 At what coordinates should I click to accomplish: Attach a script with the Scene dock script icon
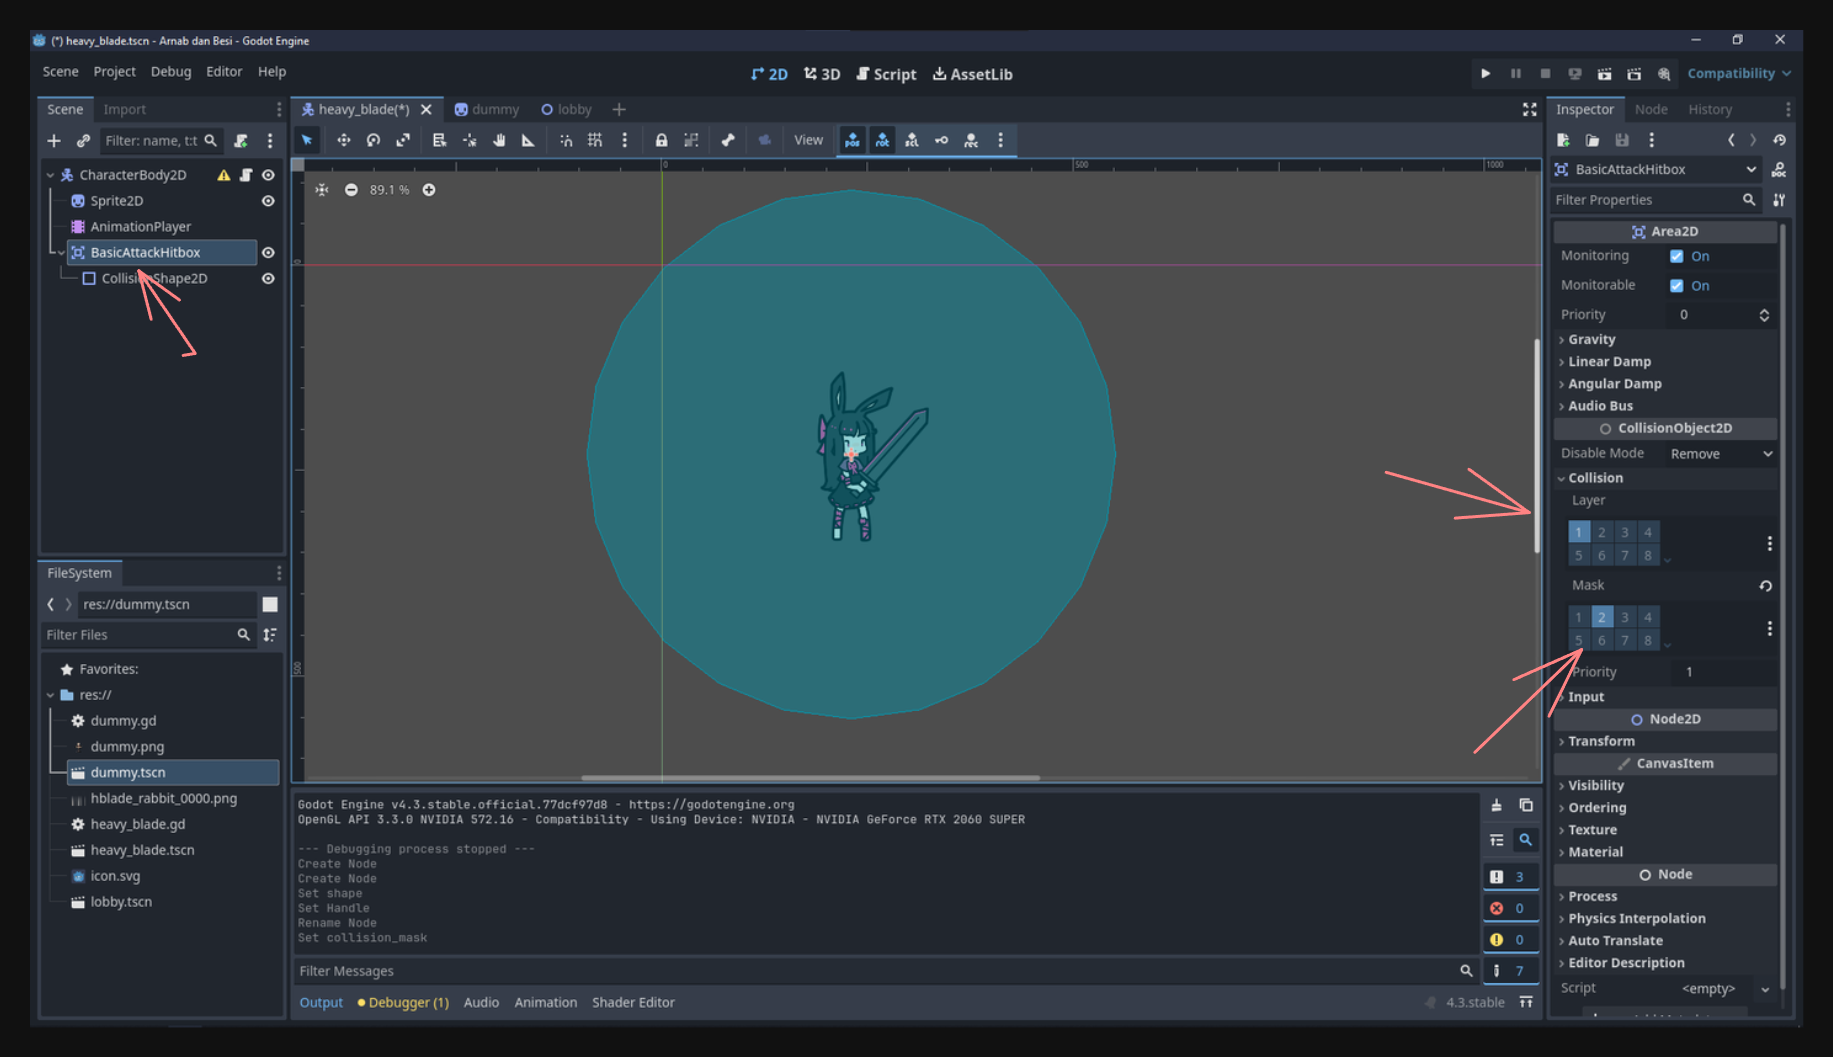click(x=241, y=141)
